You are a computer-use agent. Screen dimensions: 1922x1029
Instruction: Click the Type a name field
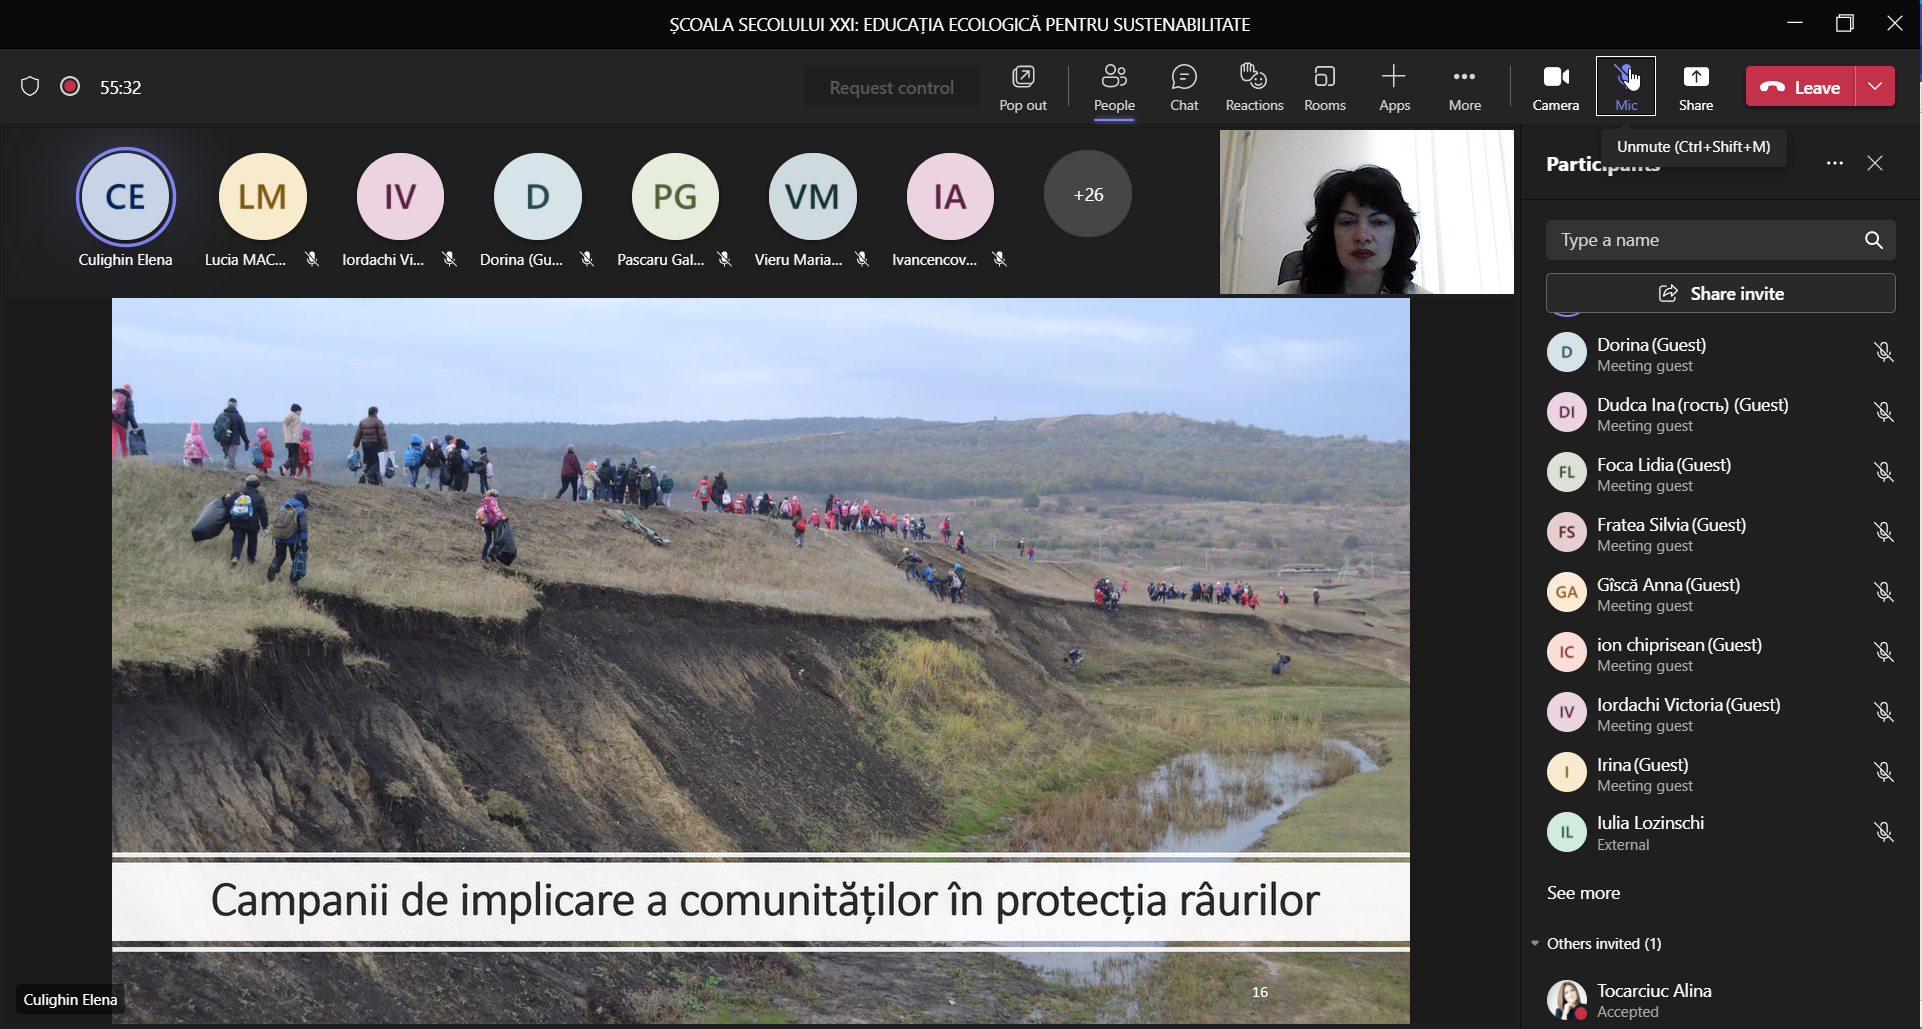tap(1700, 240)
